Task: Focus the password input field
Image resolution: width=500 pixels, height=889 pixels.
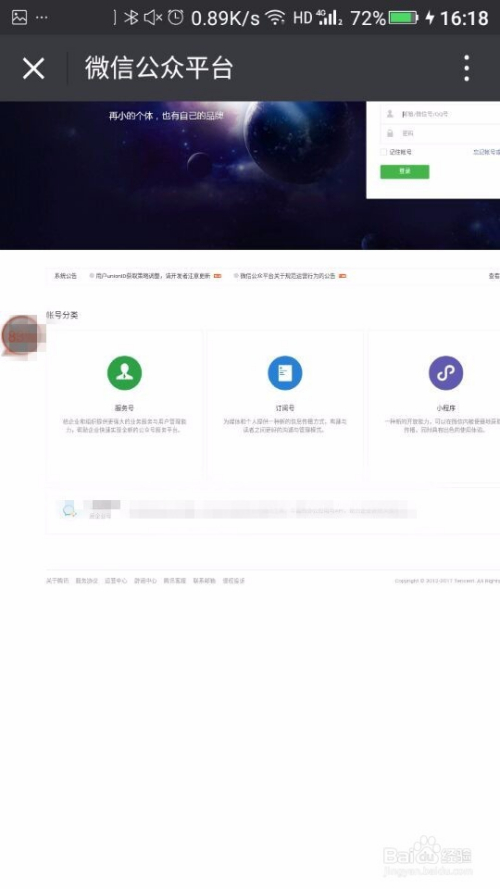Action: point(440,133)
